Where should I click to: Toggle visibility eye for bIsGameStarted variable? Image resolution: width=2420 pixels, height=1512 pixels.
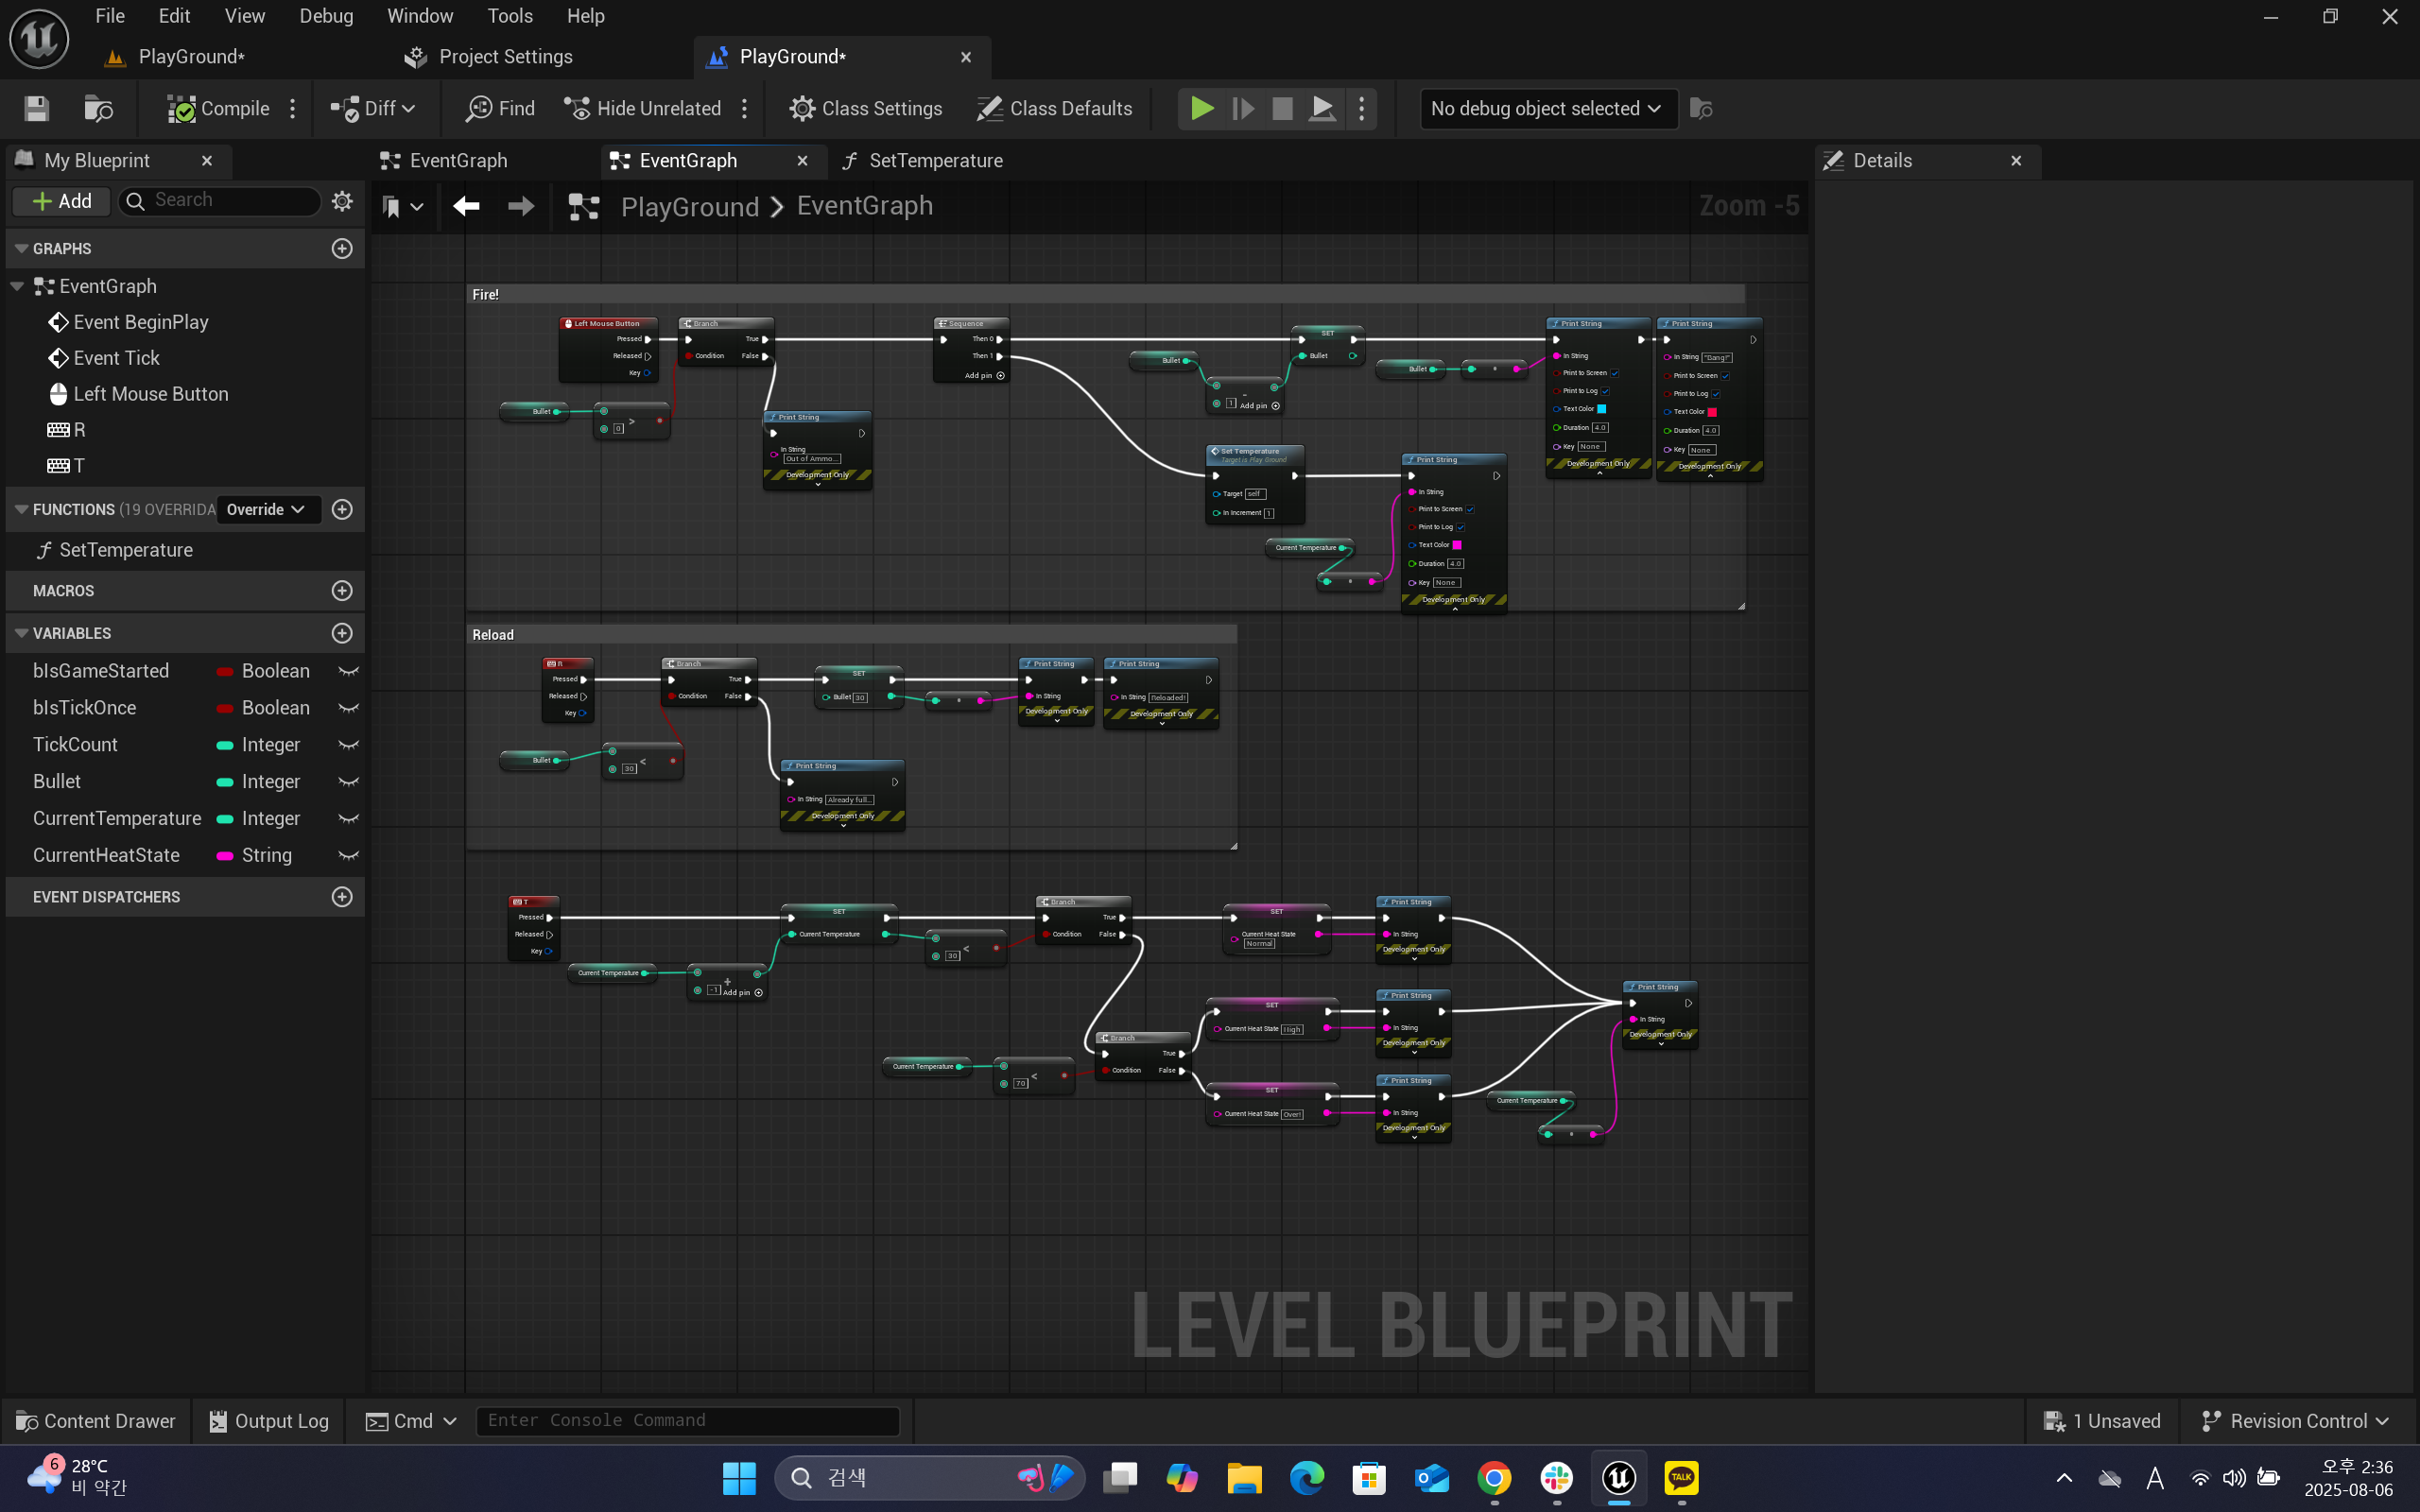[348, 671]
